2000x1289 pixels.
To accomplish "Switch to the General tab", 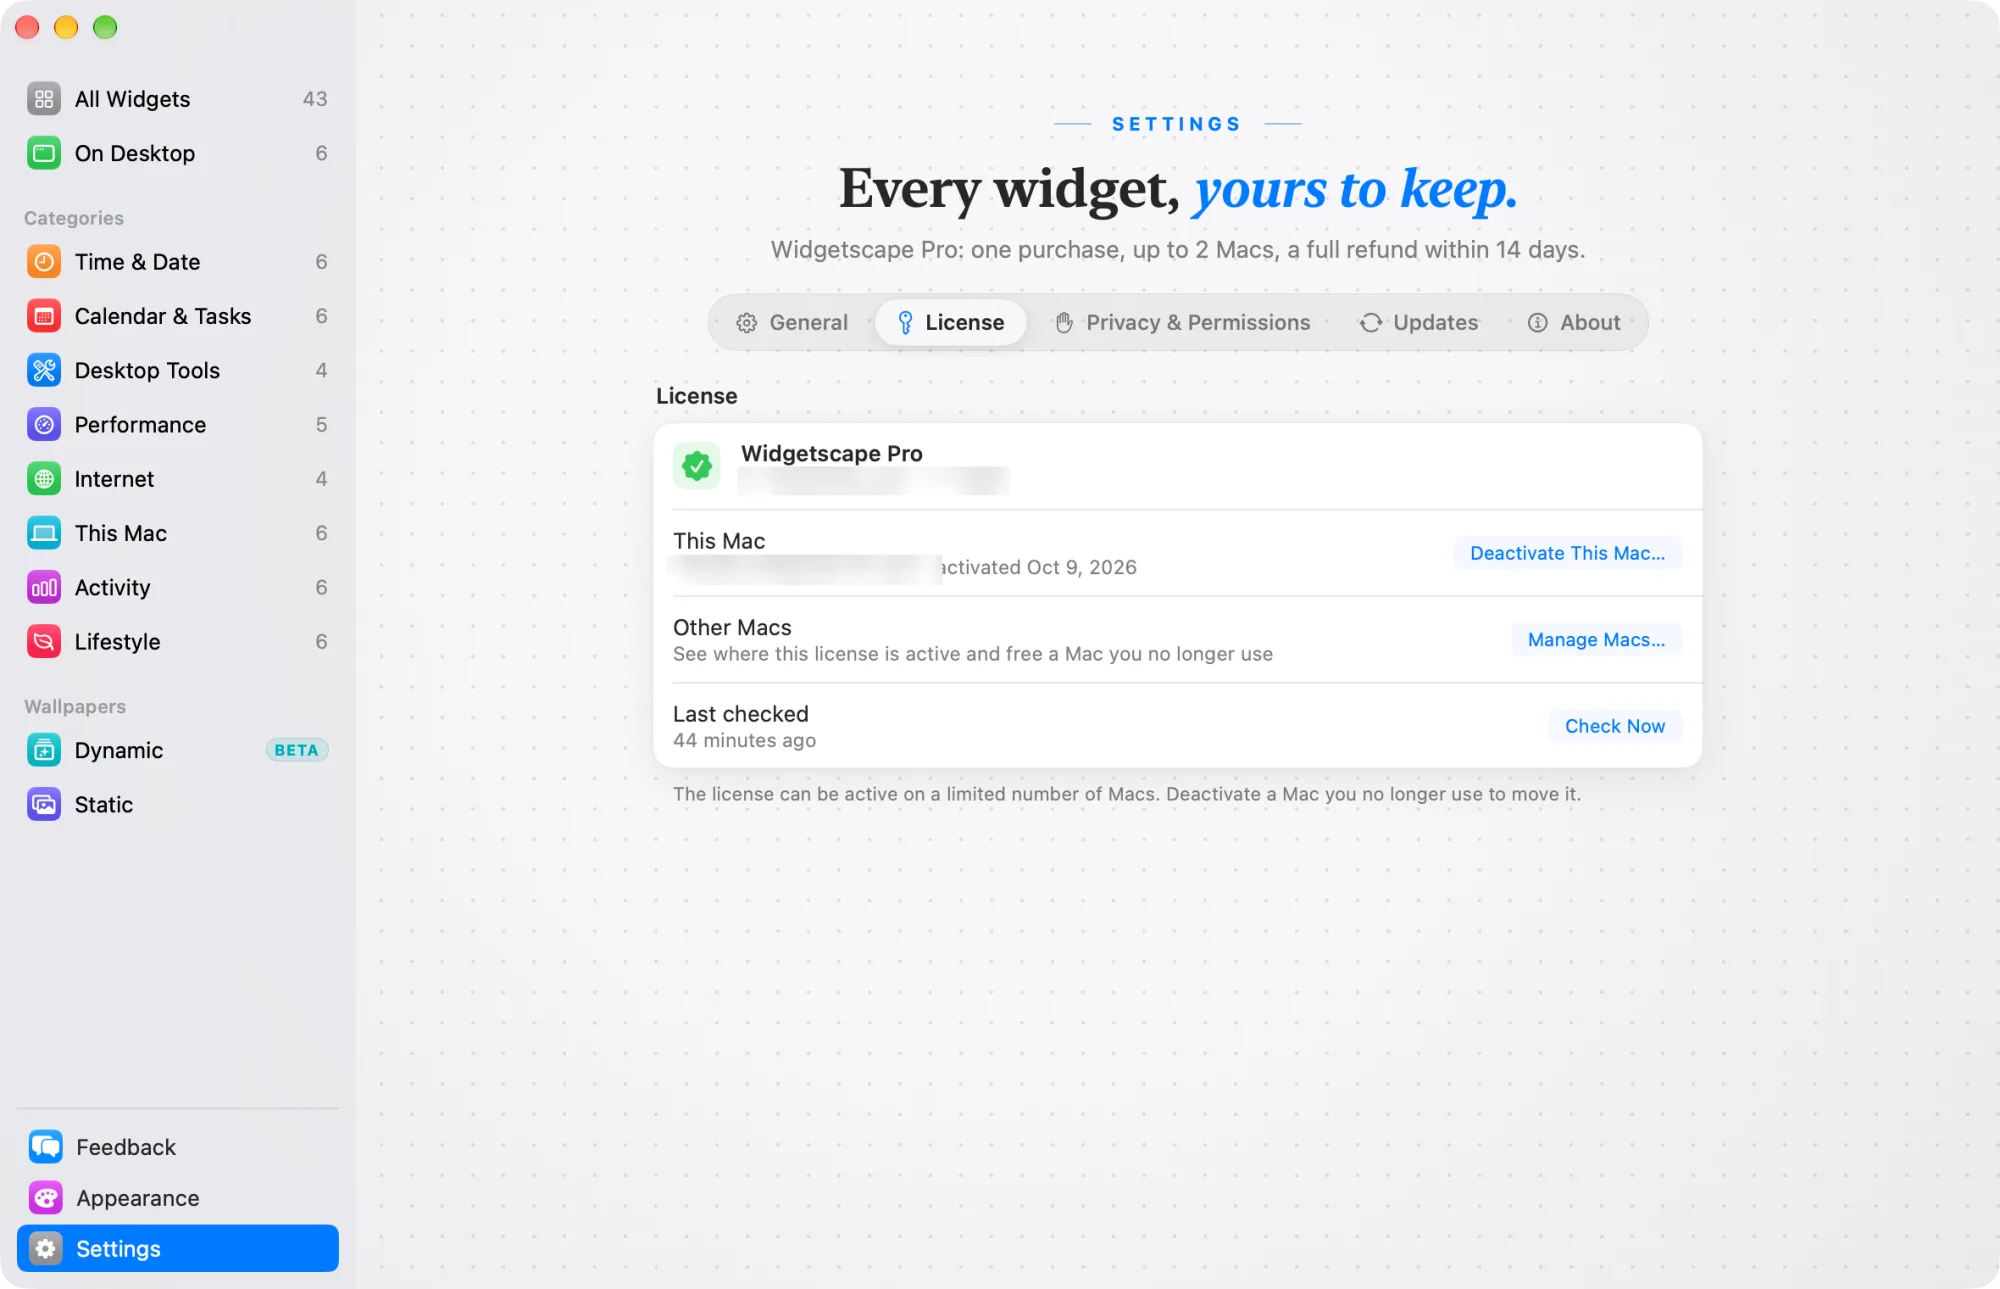I will pyautogui.click(x=792, y=323).
